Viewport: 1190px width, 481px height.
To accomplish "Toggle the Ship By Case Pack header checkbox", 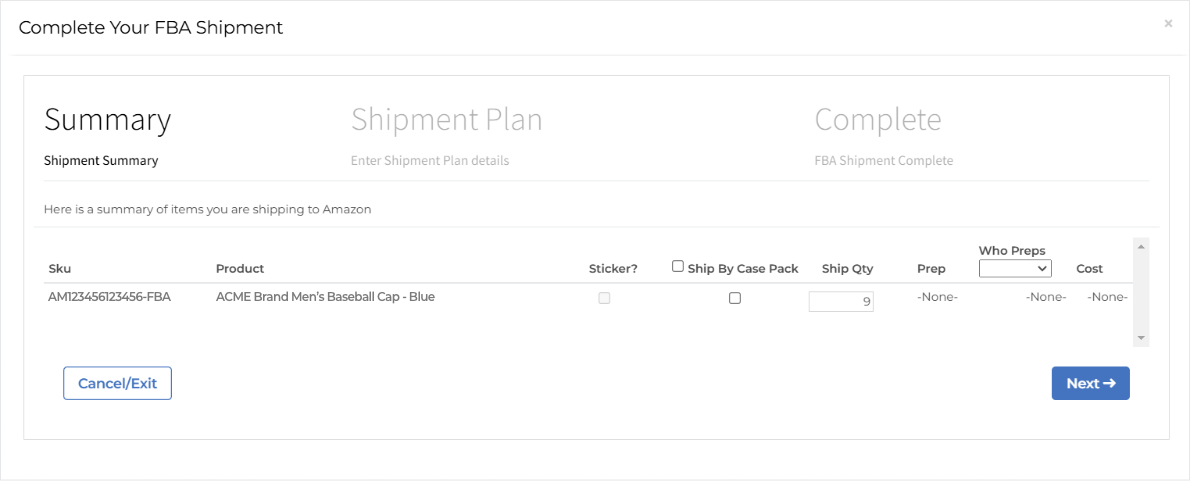I will 678,266.
